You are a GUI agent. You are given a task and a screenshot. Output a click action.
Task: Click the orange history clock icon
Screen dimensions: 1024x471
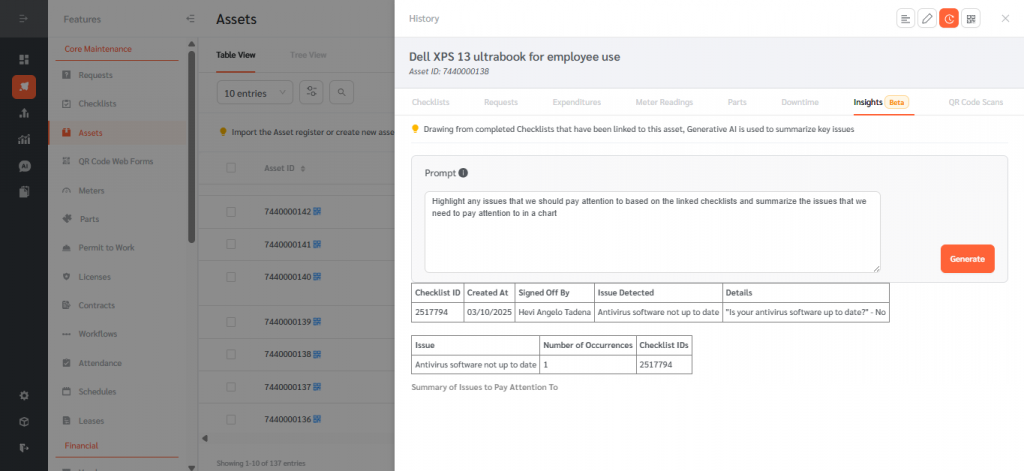click(949, 18)
